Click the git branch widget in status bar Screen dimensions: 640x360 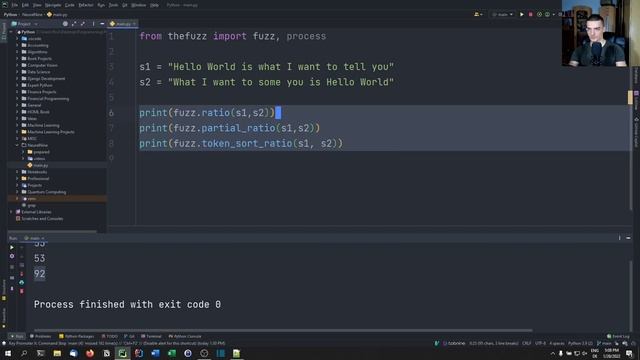[x=604, y=343]
